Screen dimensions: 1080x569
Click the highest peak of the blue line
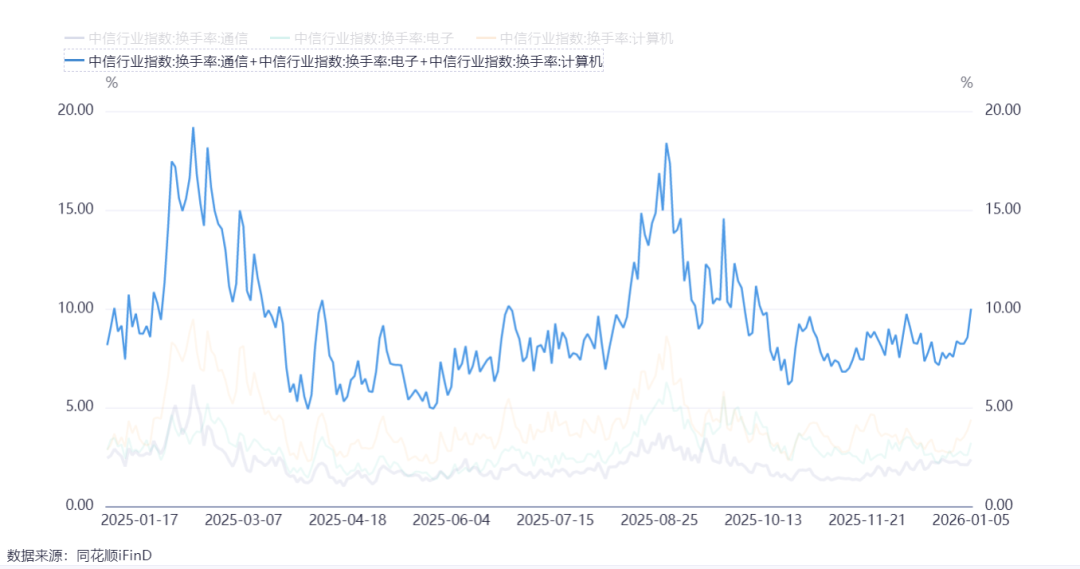pos(193,128)
